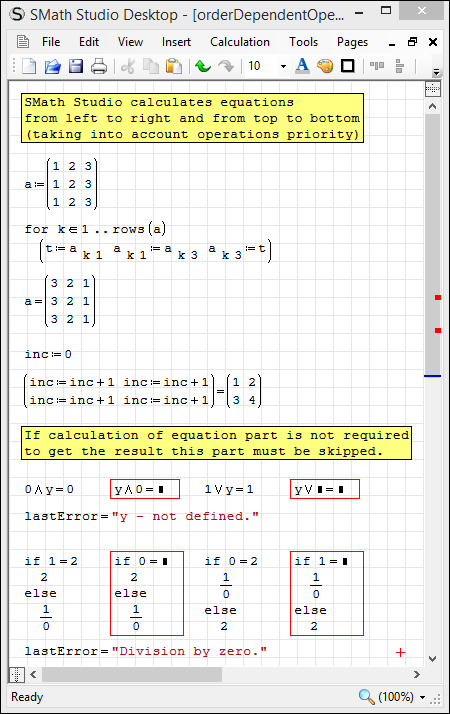The image size is (450, 714).
Task: Open the text color A icon
Action: 302,66
